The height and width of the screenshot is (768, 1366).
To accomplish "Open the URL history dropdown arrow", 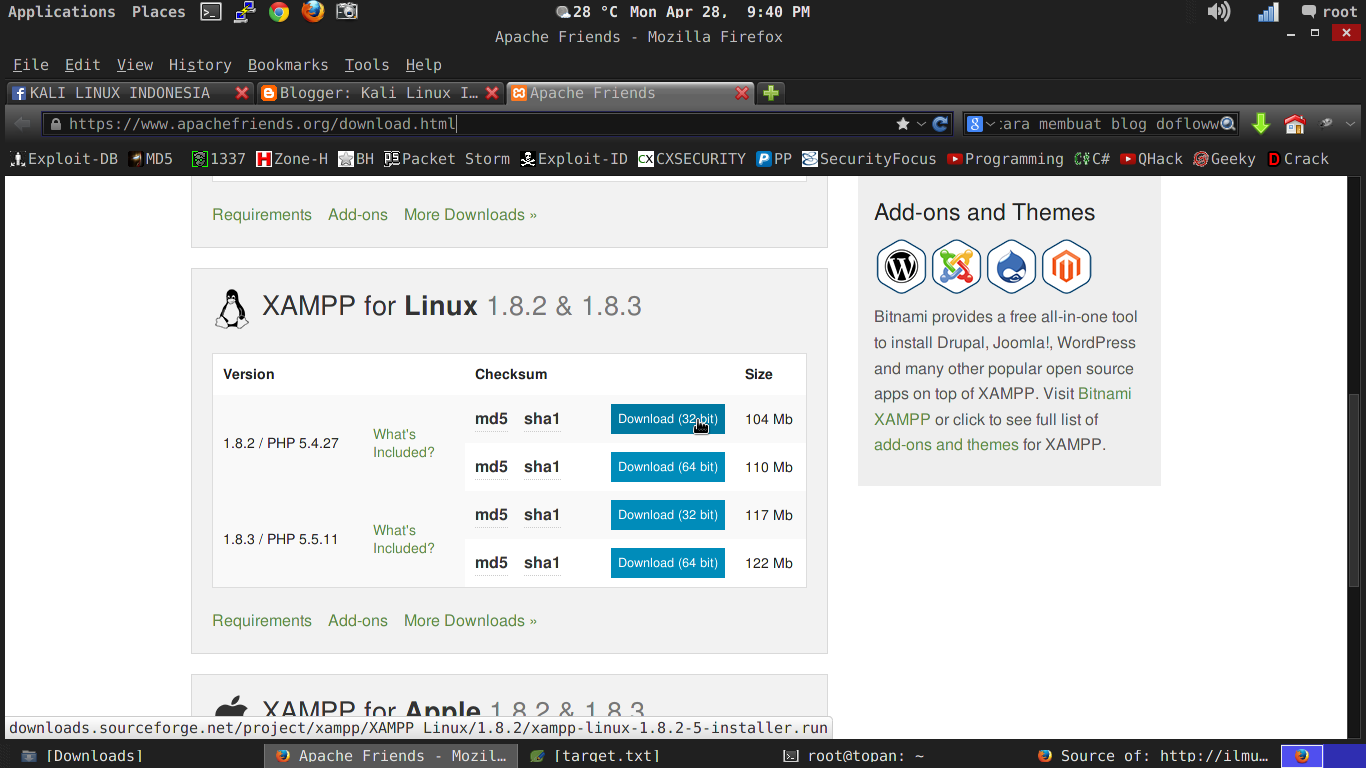I will 921,124.
